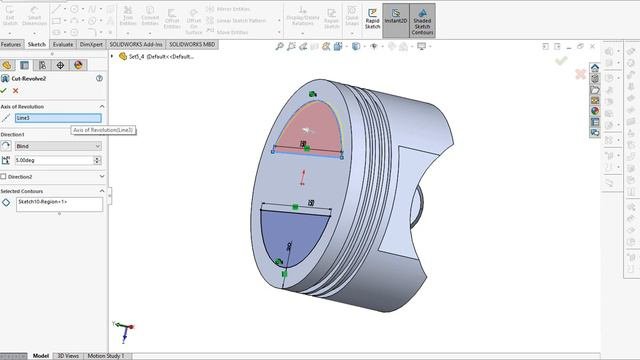
Task: Click the Convert Entities tool
Action: 150,17
